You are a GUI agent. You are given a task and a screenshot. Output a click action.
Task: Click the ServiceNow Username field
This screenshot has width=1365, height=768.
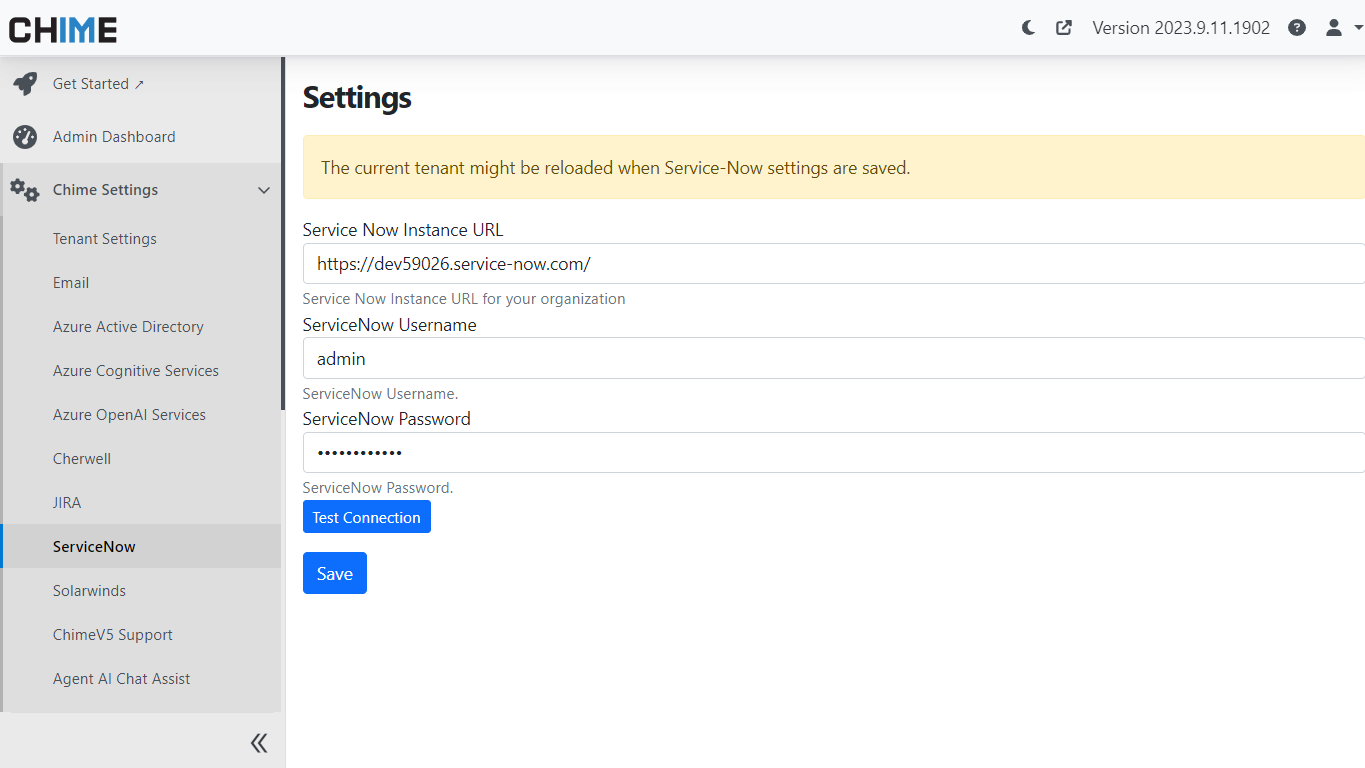834,358
